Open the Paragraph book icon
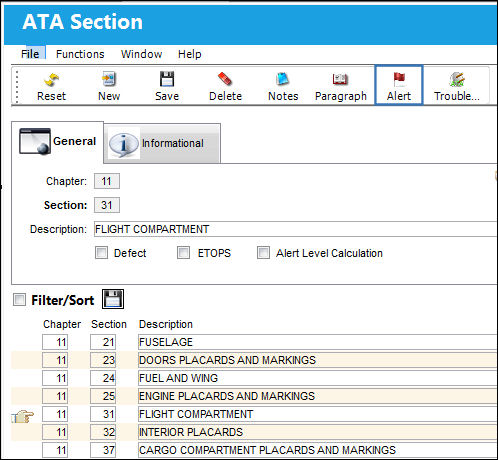498x460 pixels. pos(340,79)
